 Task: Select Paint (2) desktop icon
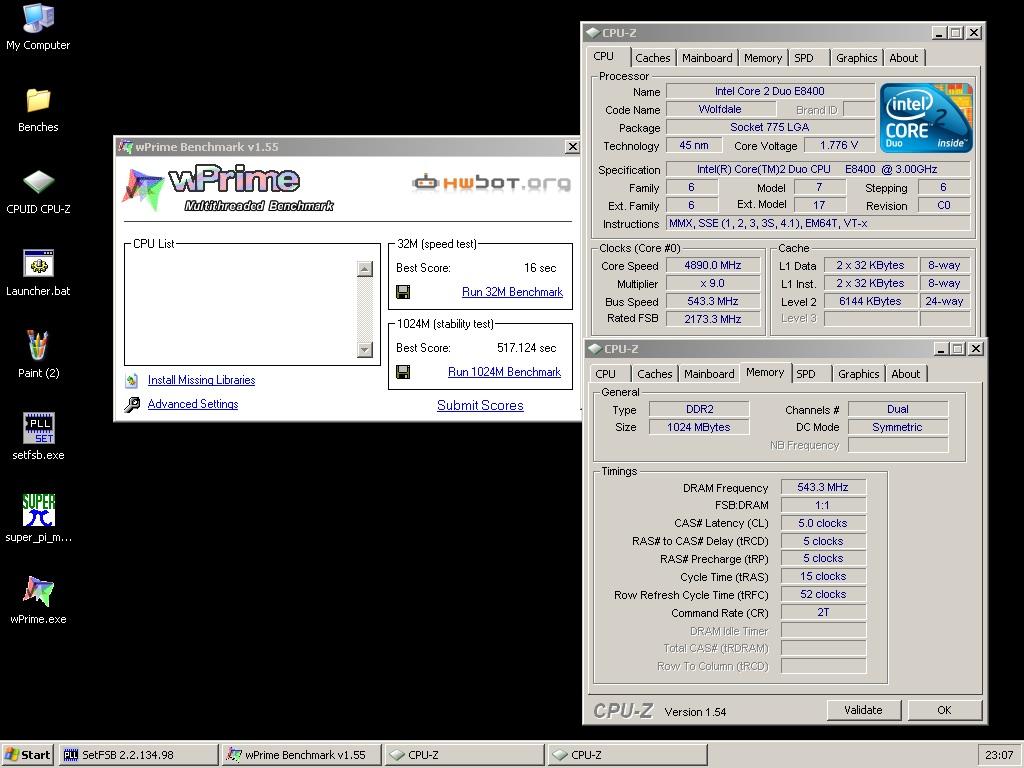tap(38, 355)
